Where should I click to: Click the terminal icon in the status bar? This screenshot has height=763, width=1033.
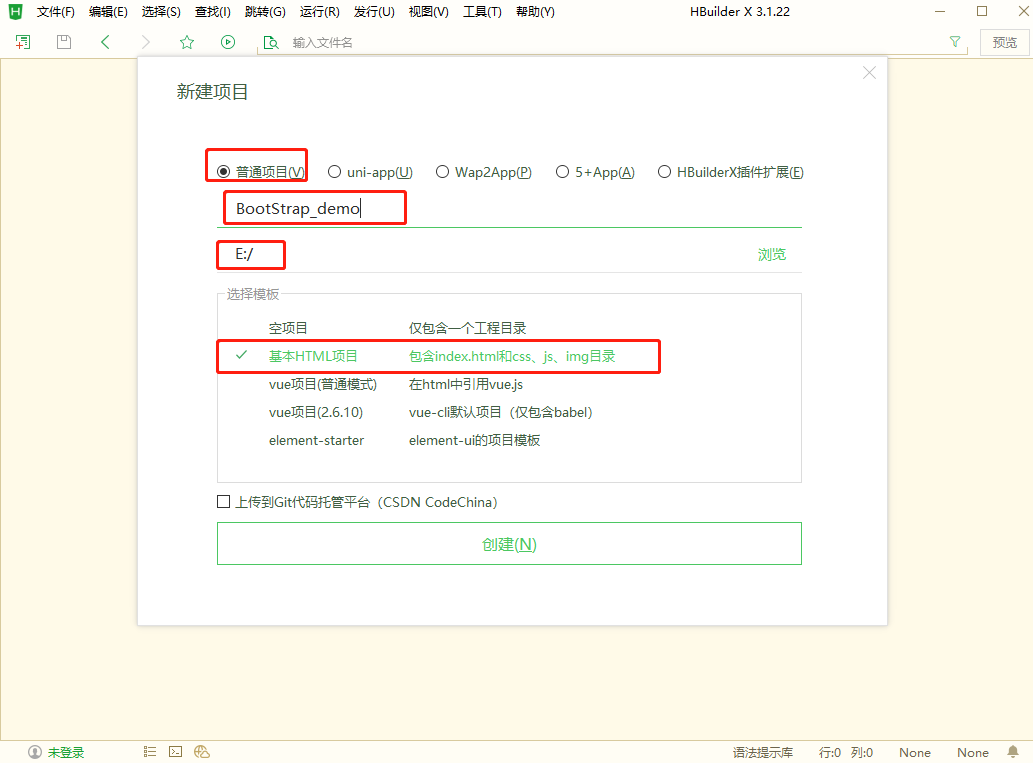(x=175, y=751)
